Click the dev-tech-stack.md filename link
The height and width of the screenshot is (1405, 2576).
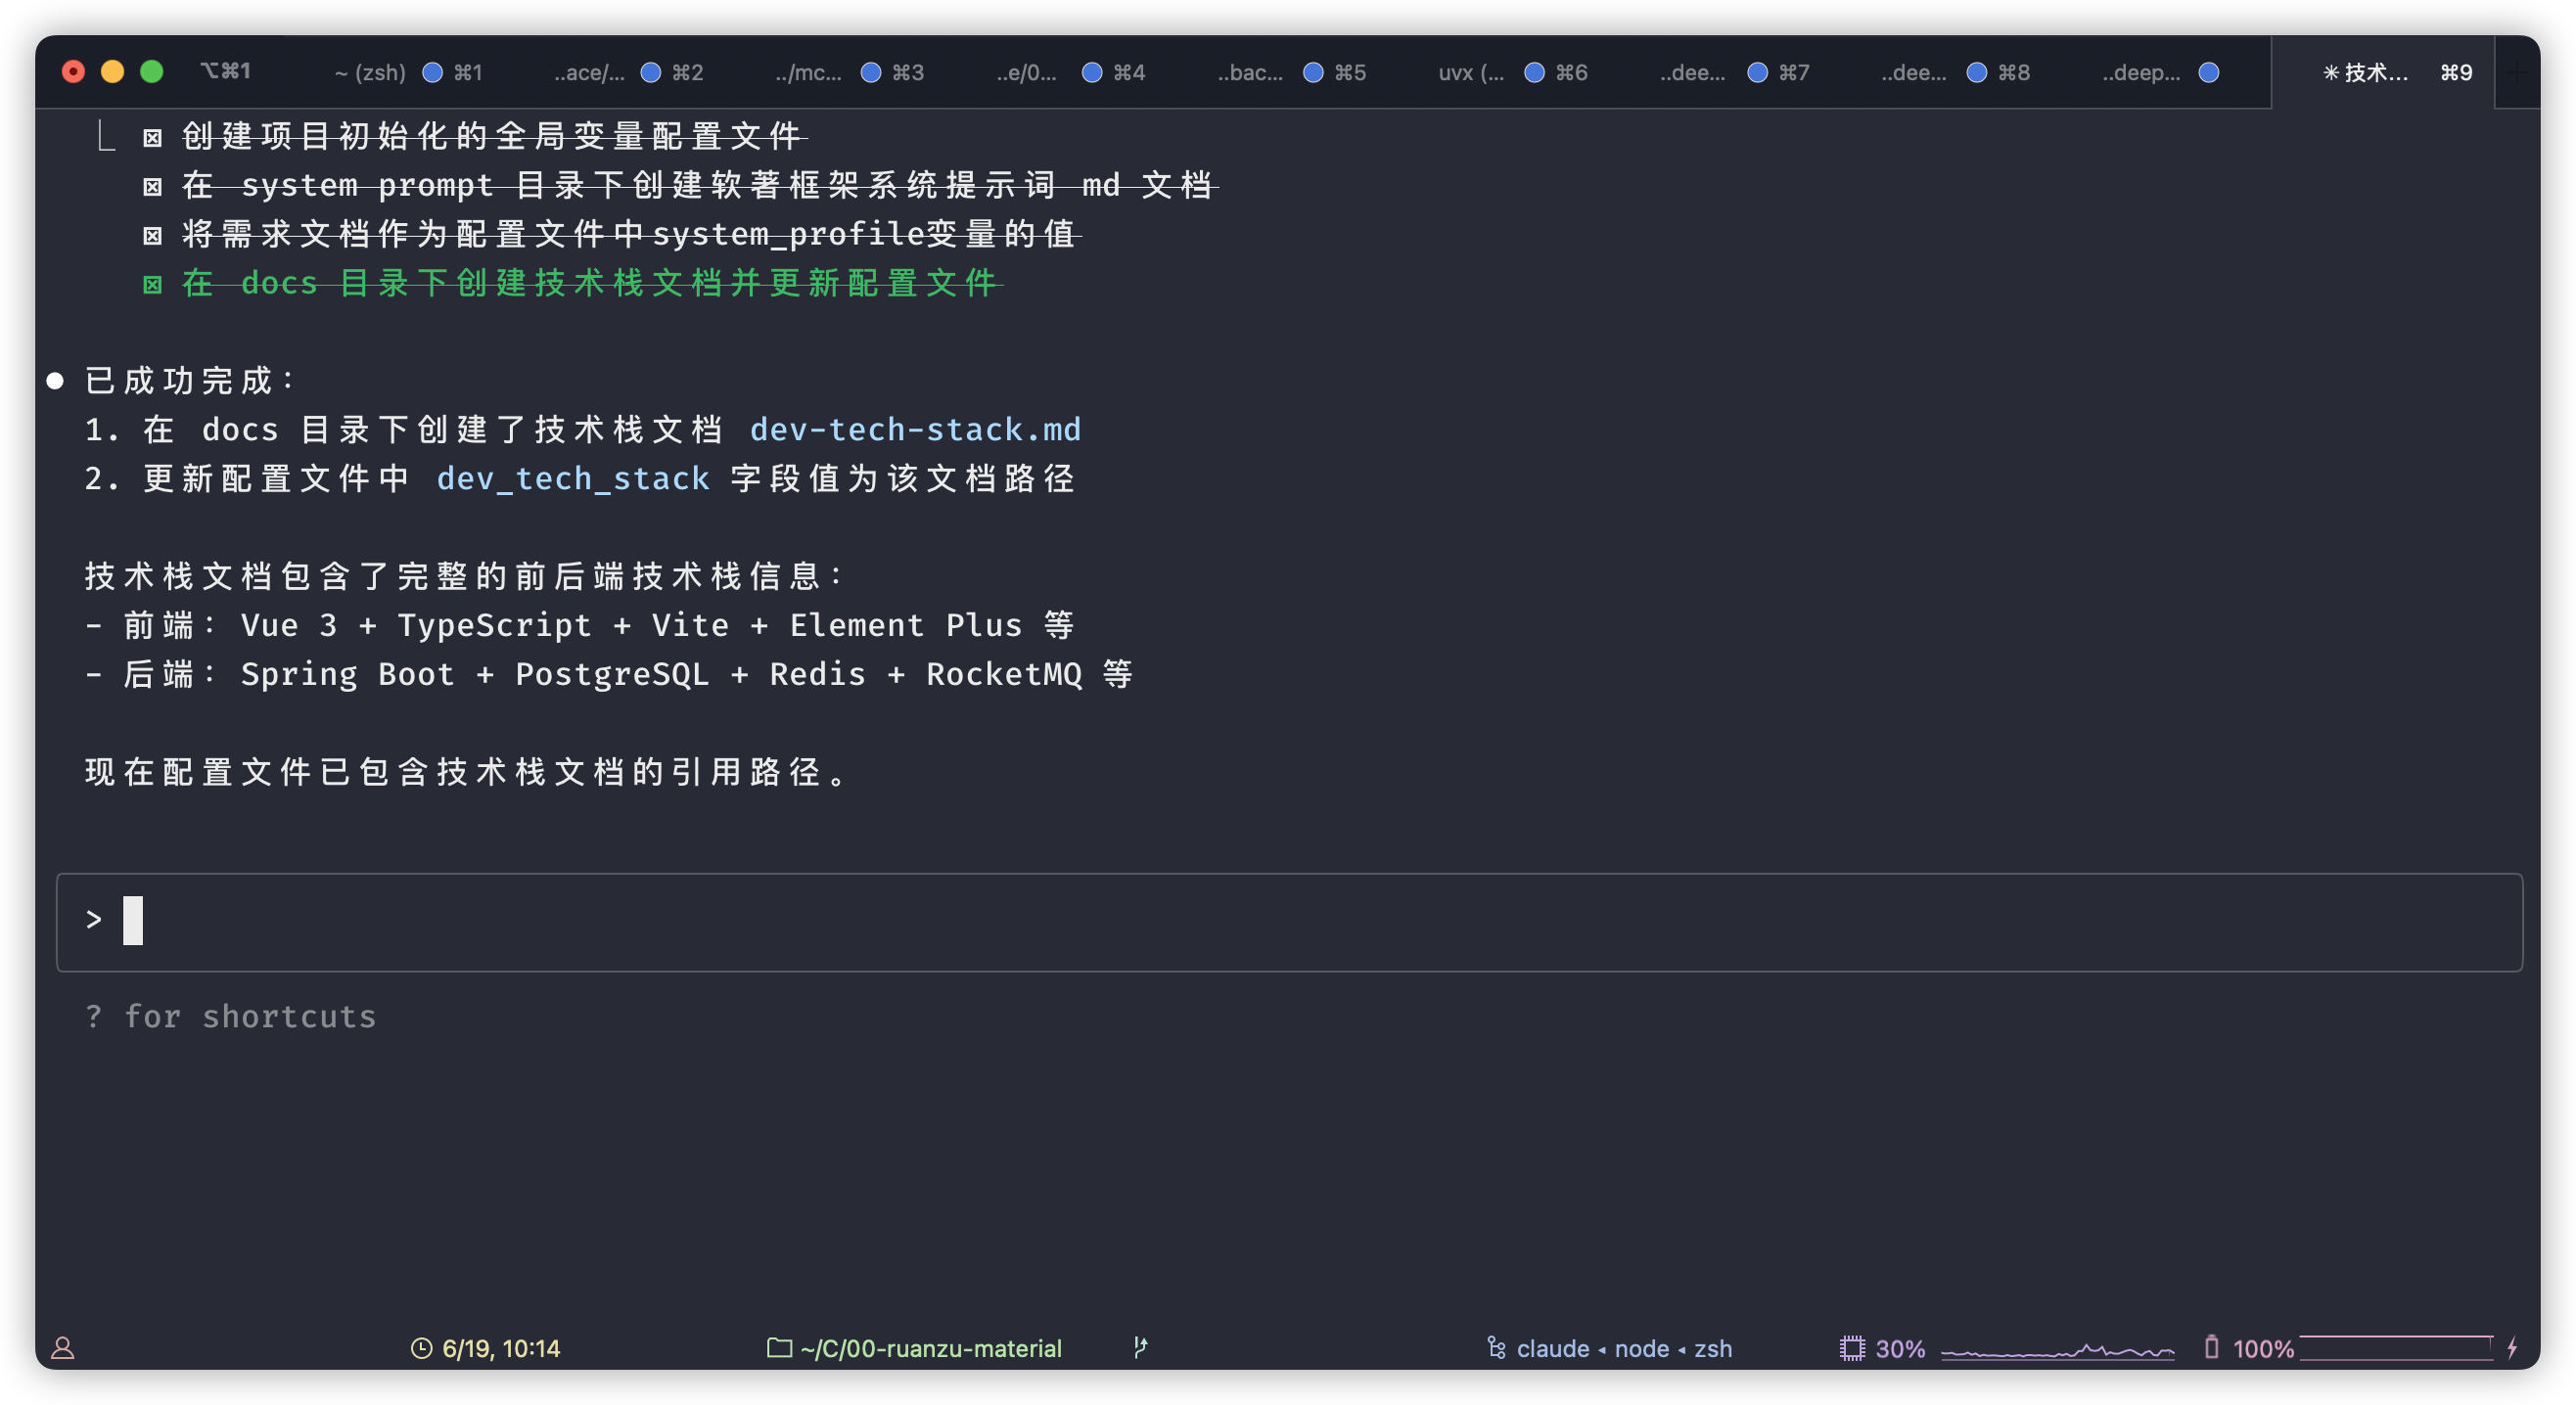click(915, 429)
